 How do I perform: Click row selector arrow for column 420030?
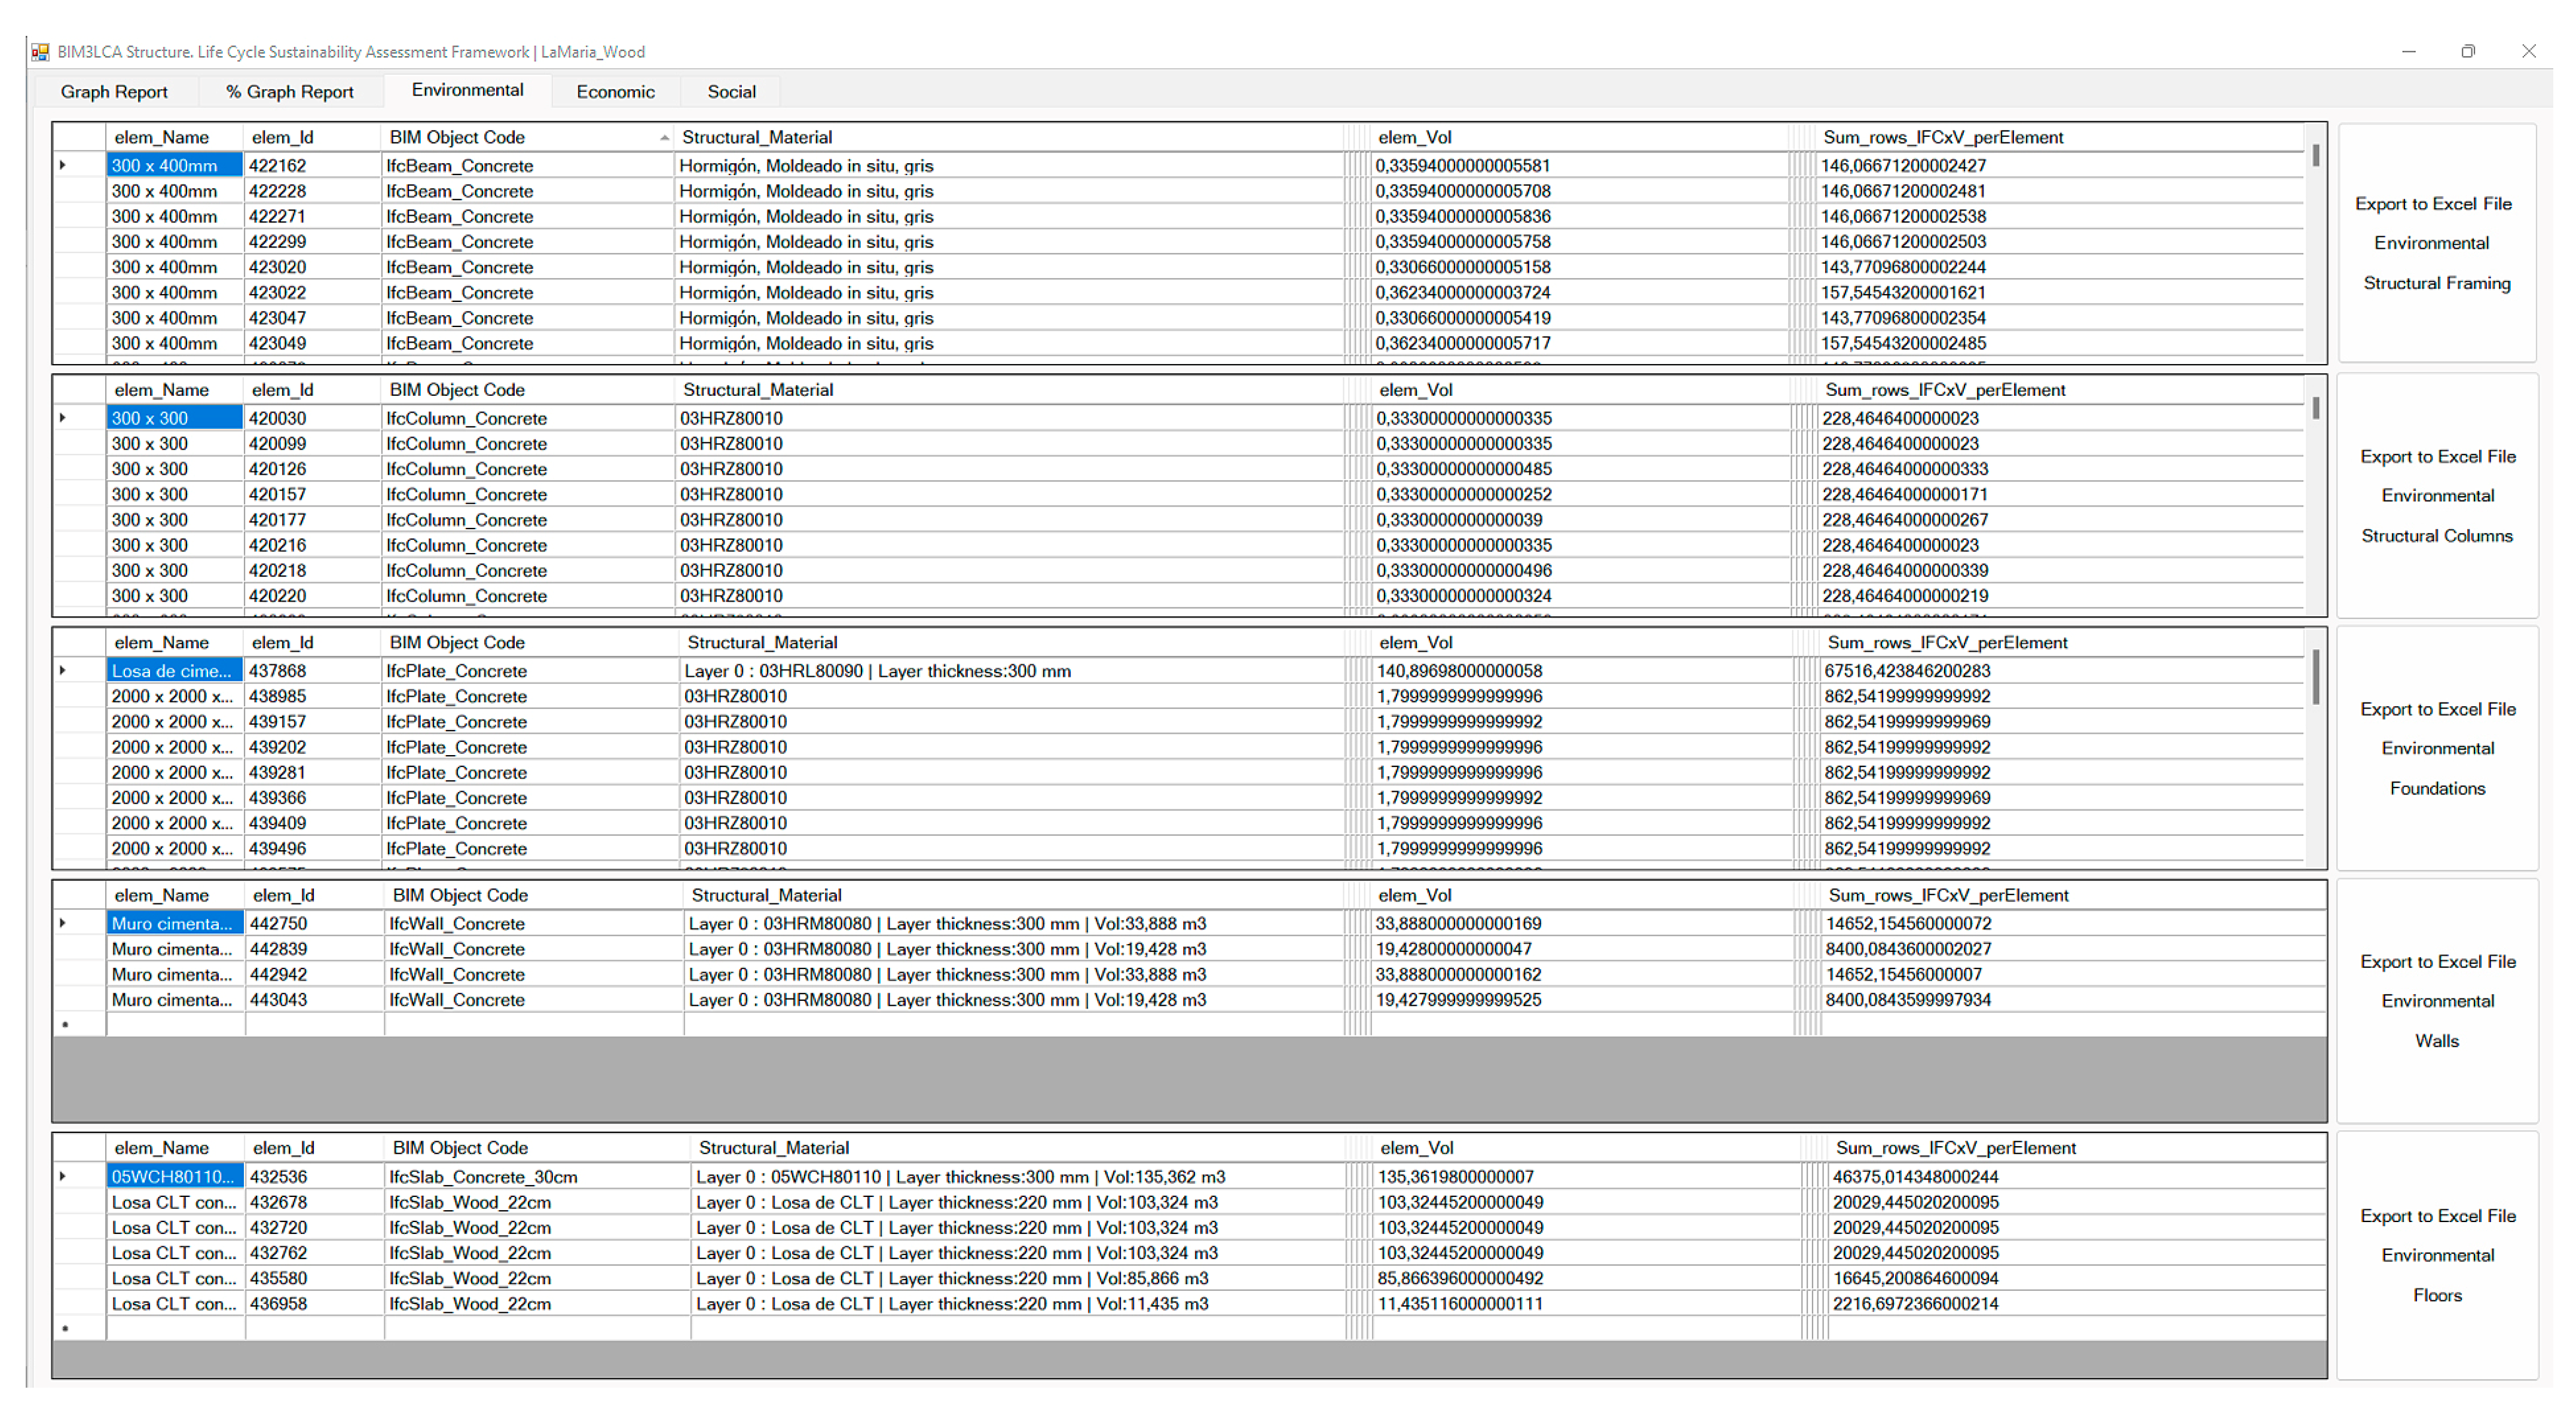coord(63,418)
